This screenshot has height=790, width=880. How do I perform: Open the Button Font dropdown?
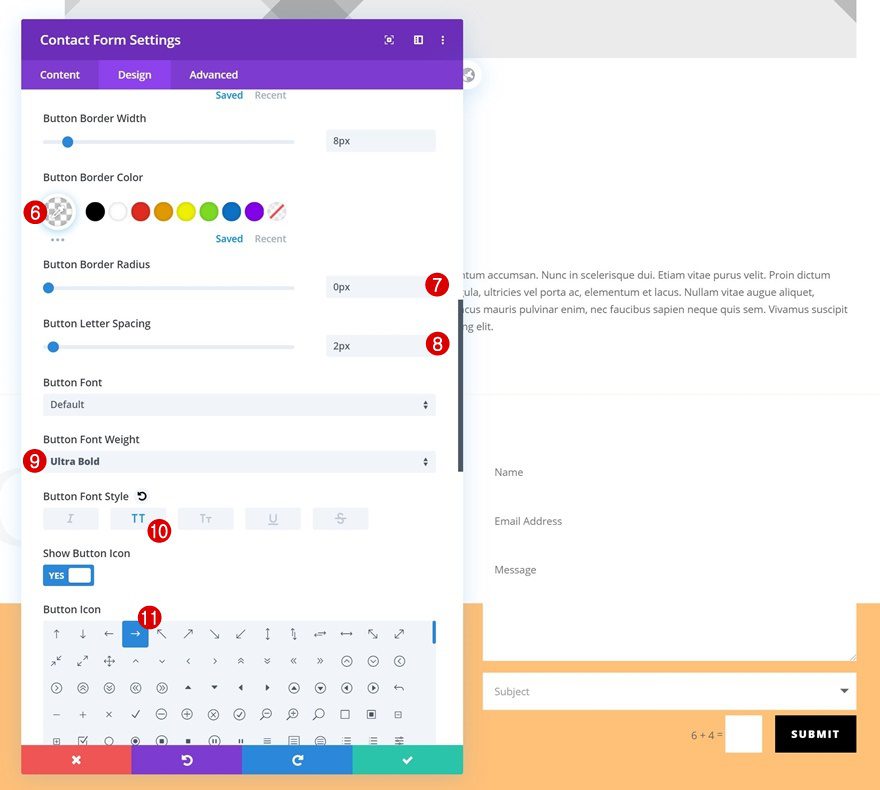tap(237, 404)
